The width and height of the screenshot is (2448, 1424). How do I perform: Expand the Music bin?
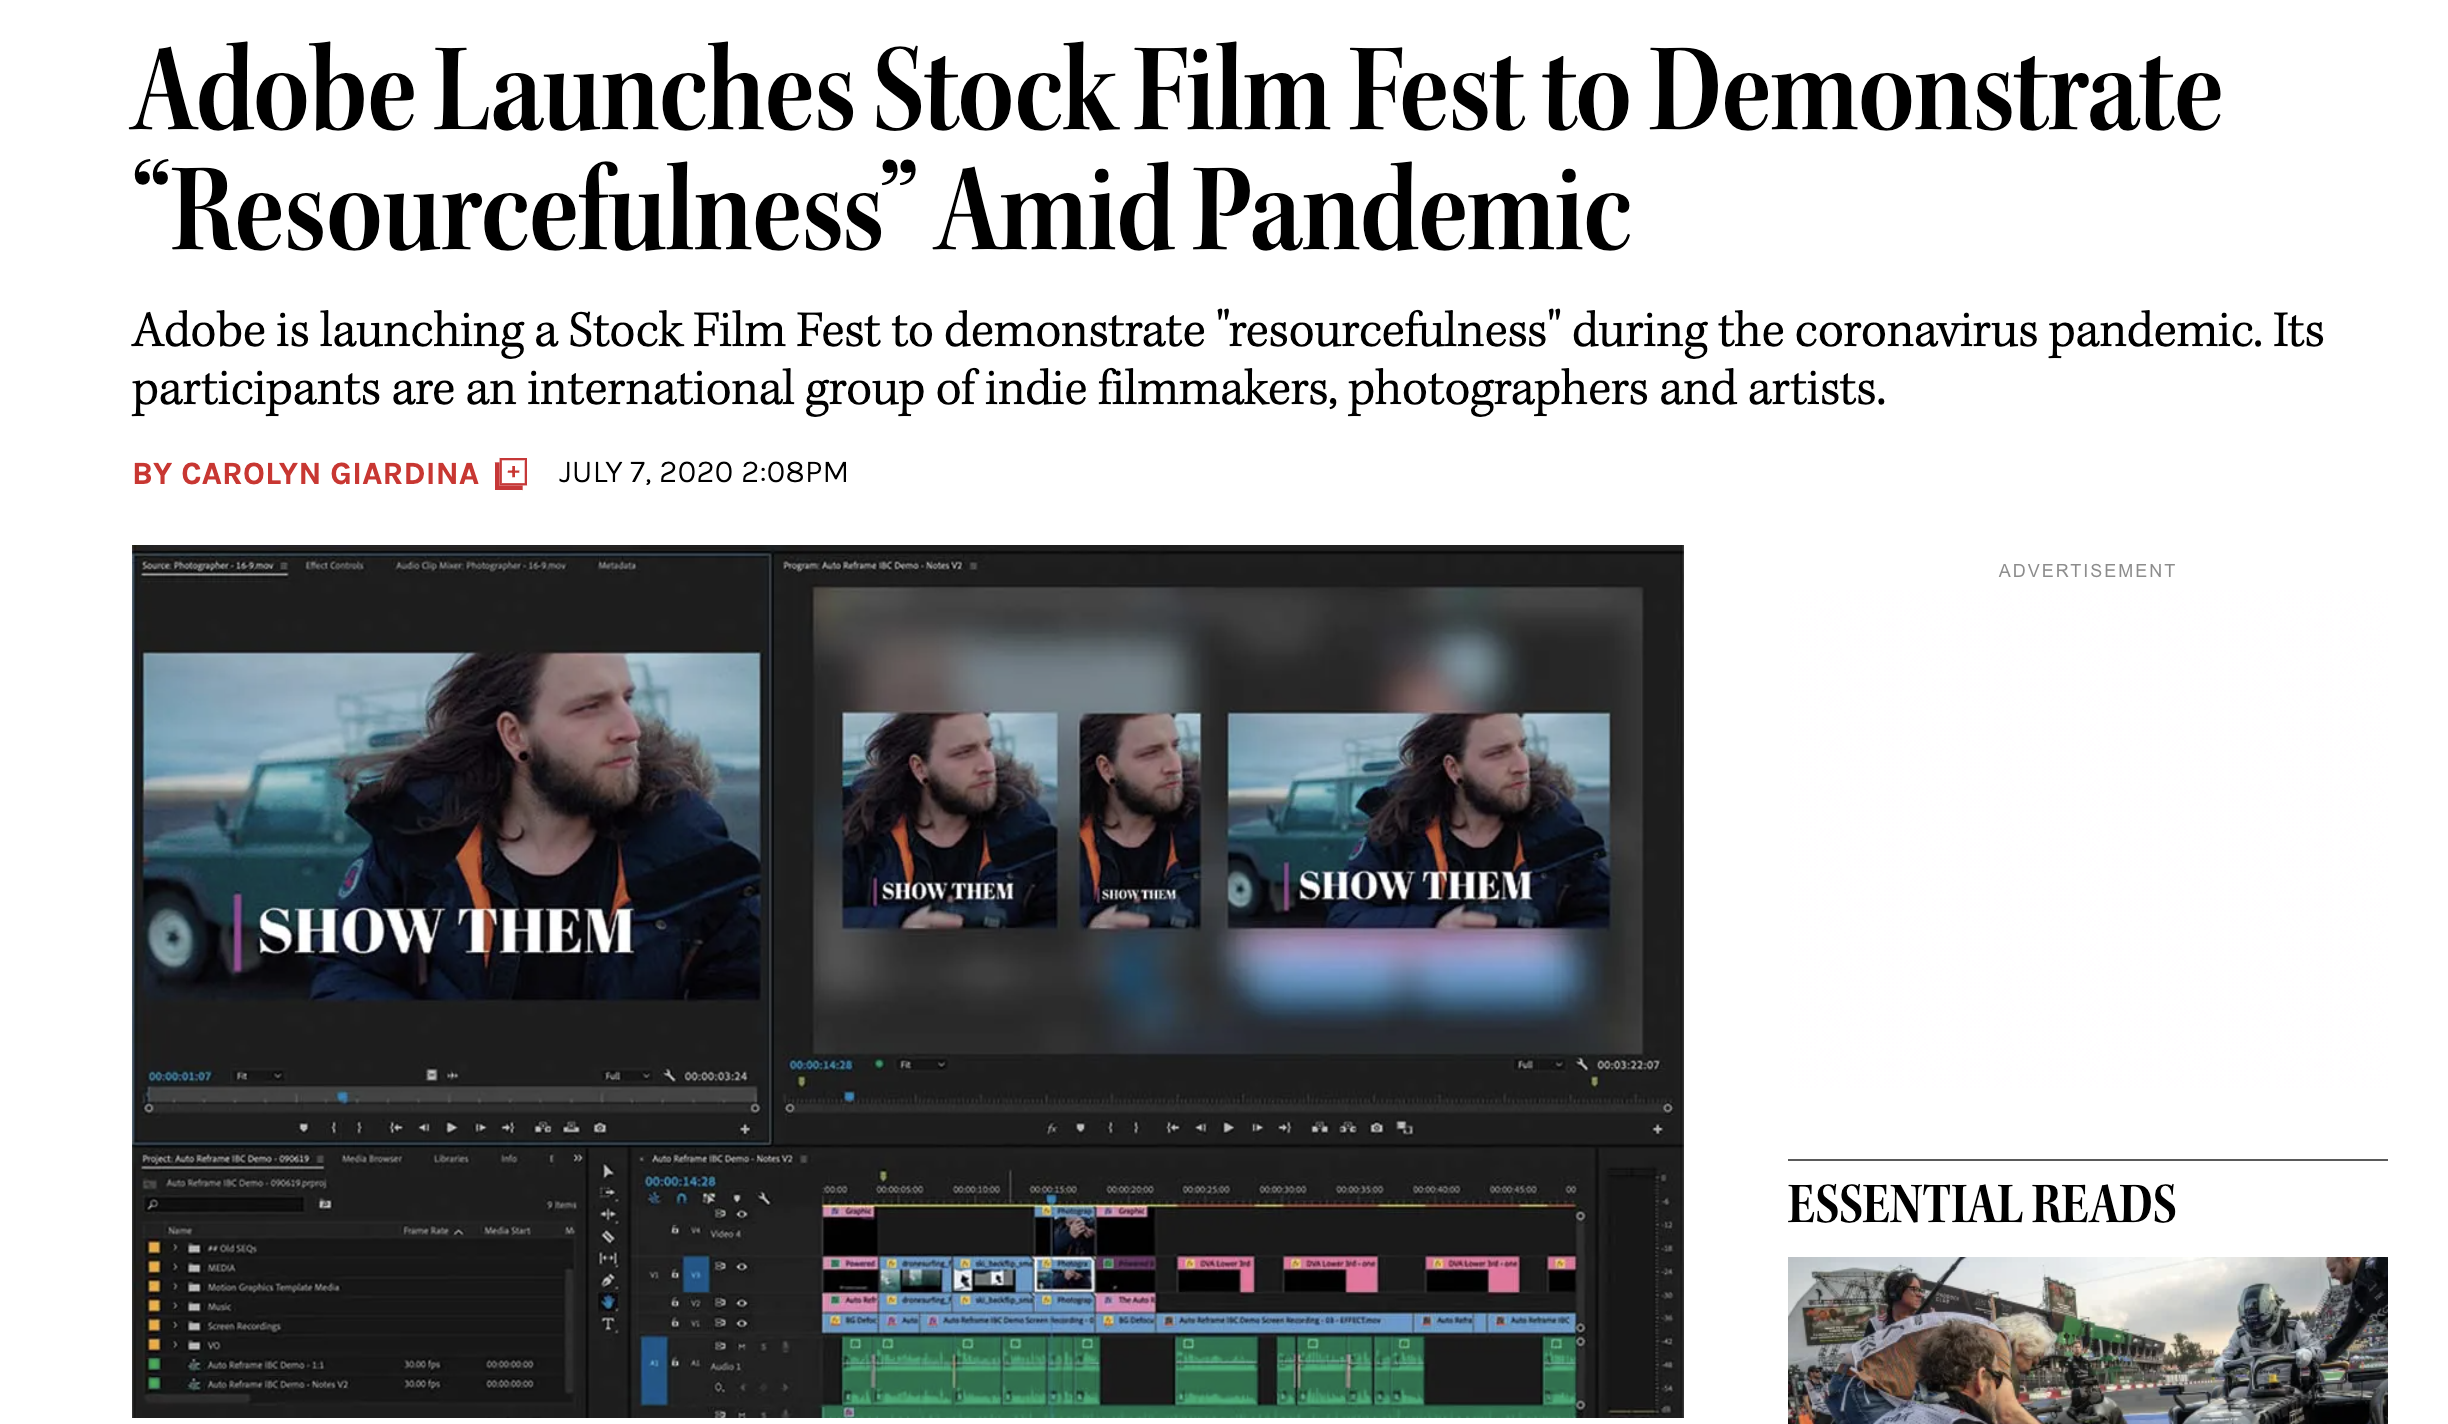175,1306
